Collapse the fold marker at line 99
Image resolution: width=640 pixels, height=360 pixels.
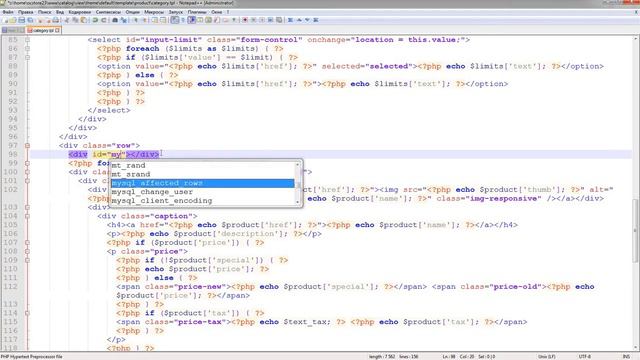(x=27, y=163)
